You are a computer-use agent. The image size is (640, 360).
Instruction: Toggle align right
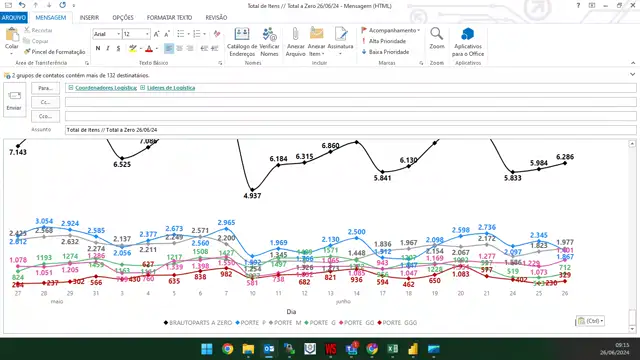click(190, 48)
